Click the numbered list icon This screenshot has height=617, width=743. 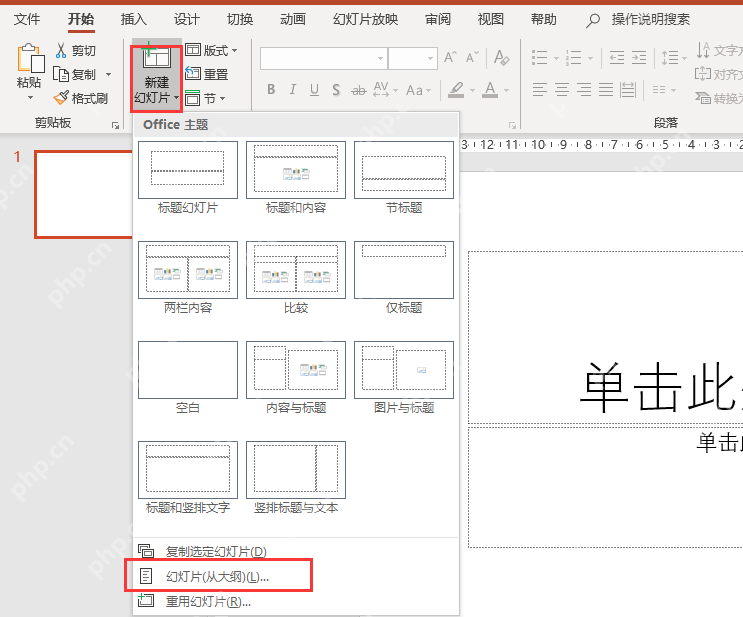573,58
